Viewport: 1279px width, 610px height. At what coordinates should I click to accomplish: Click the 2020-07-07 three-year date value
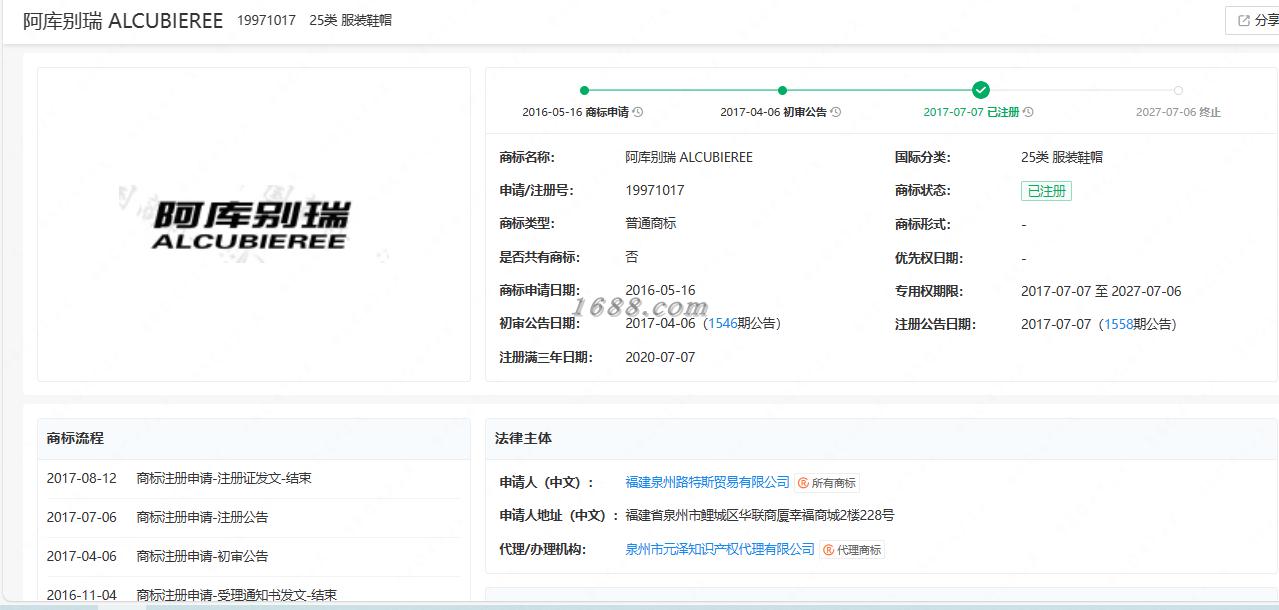(660, 357)
